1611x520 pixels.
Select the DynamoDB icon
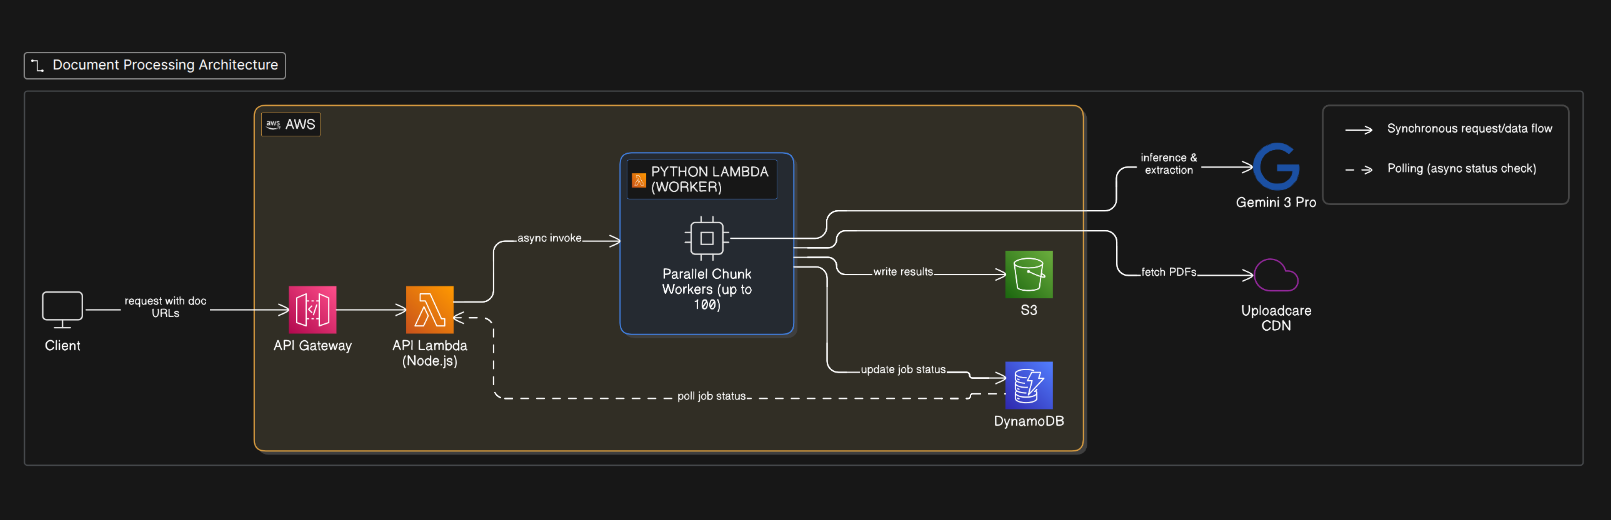coord(1029,385)
